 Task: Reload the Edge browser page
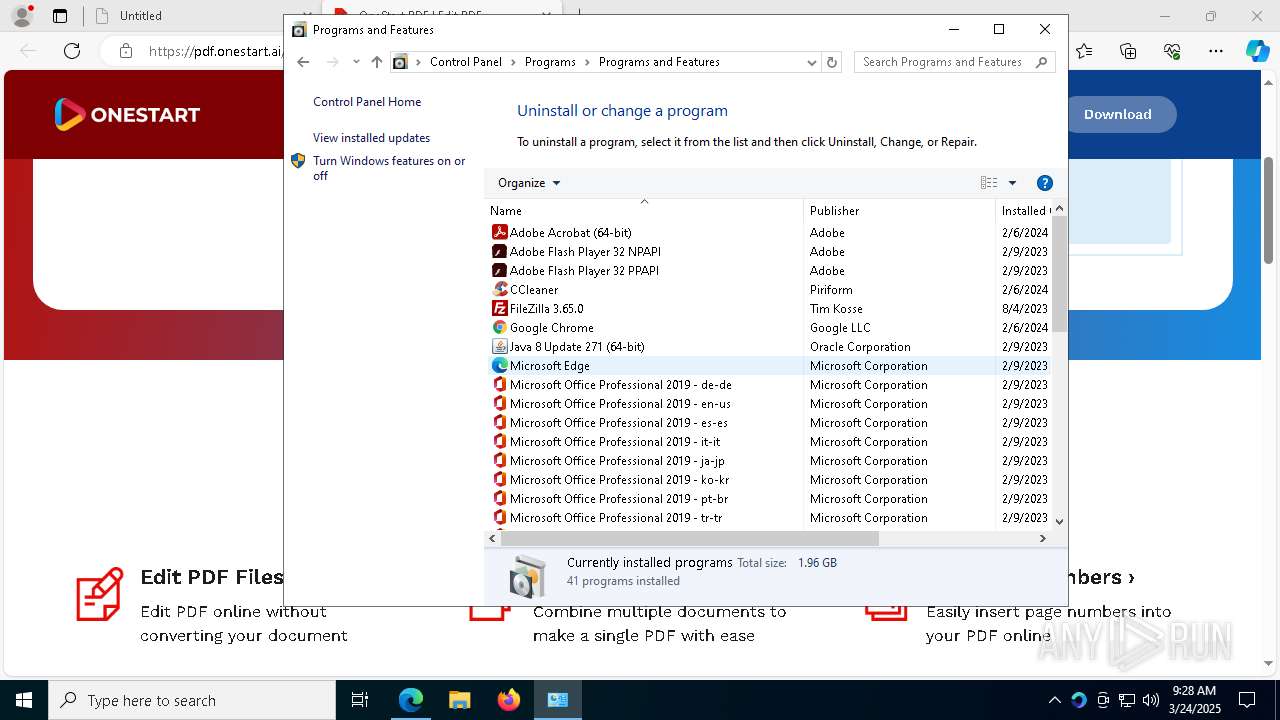72,51
